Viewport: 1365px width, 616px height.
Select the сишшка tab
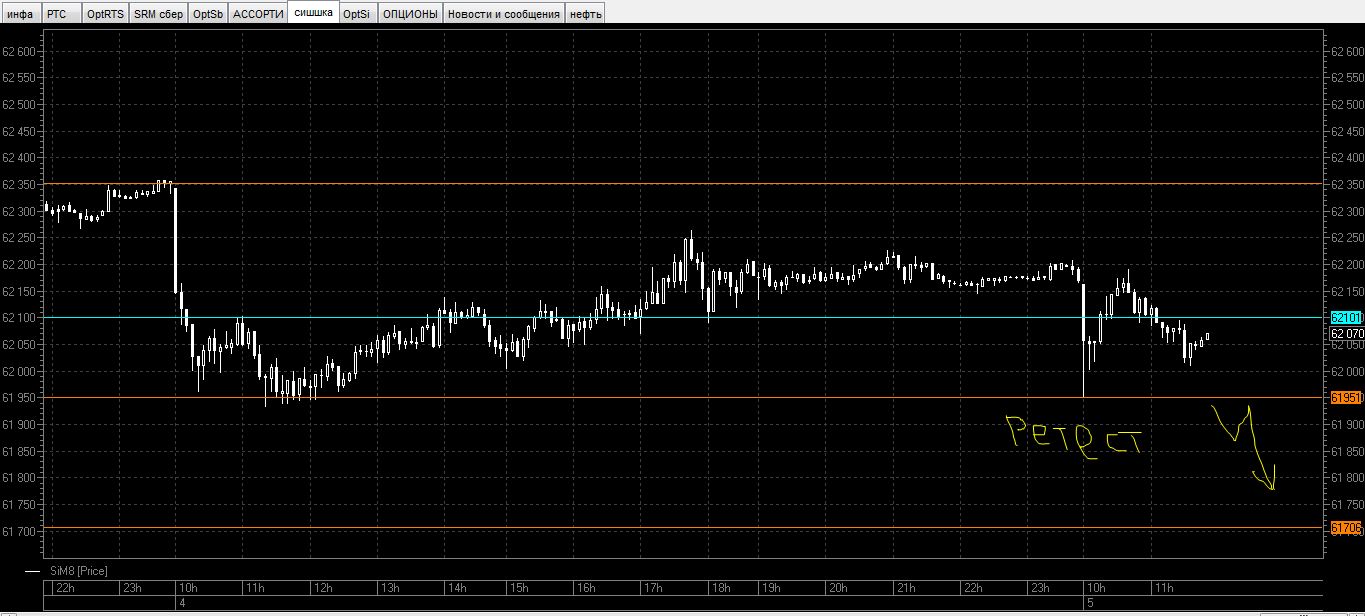pos(313,13)
